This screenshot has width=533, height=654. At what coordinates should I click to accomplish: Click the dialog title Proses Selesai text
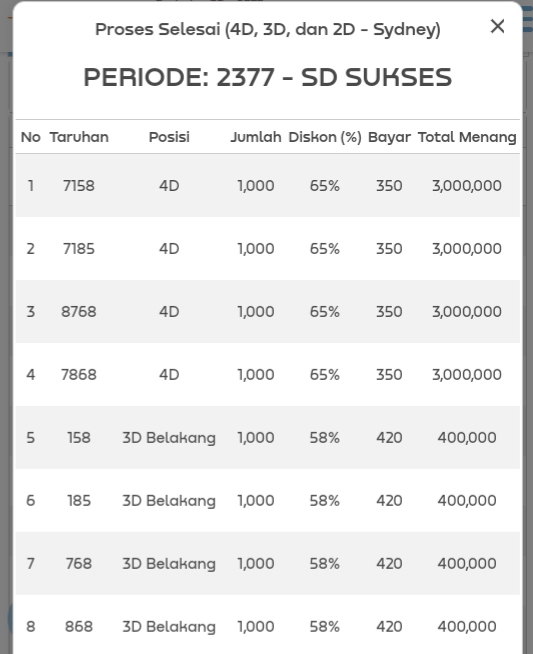(268, 29)
